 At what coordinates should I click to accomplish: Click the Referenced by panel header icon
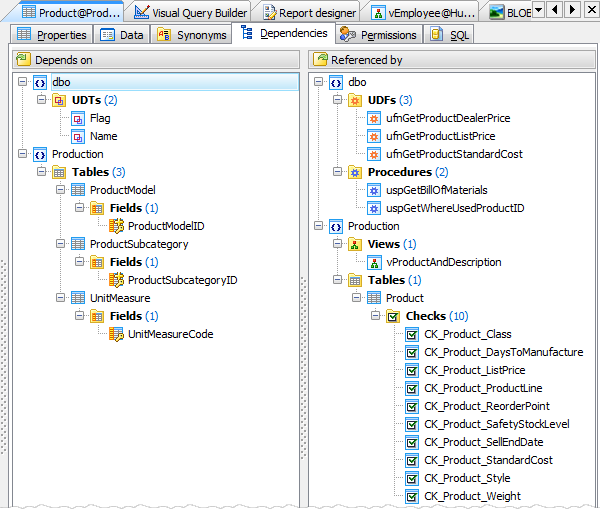click(x=319, y=60)
